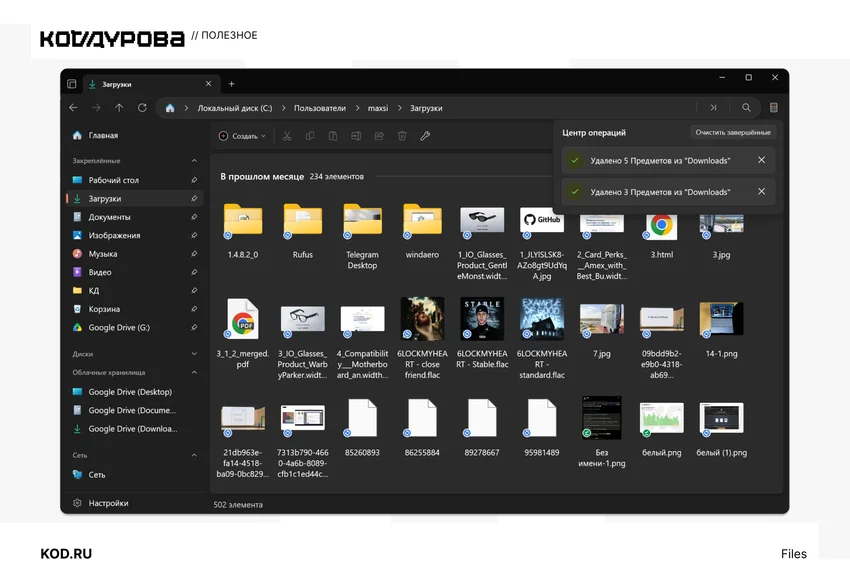Toggle the path edit icon in address bar
This screenshot has height=582, width=850.
[x=713, y=108]
